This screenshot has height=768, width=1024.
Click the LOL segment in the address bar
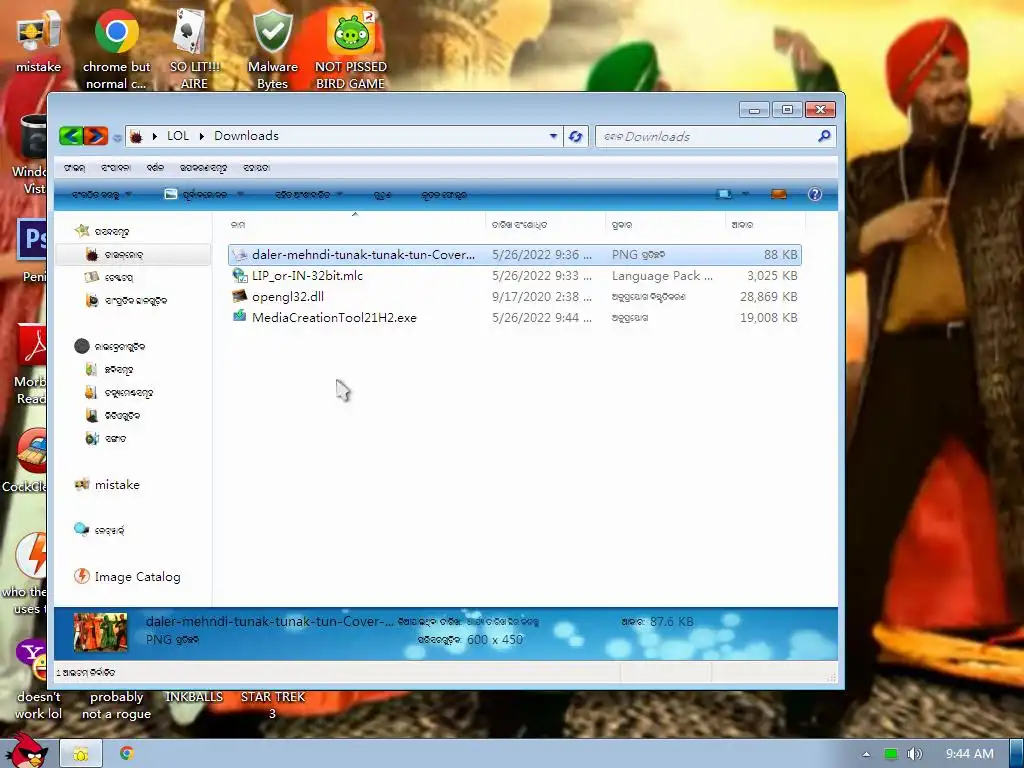178,136
